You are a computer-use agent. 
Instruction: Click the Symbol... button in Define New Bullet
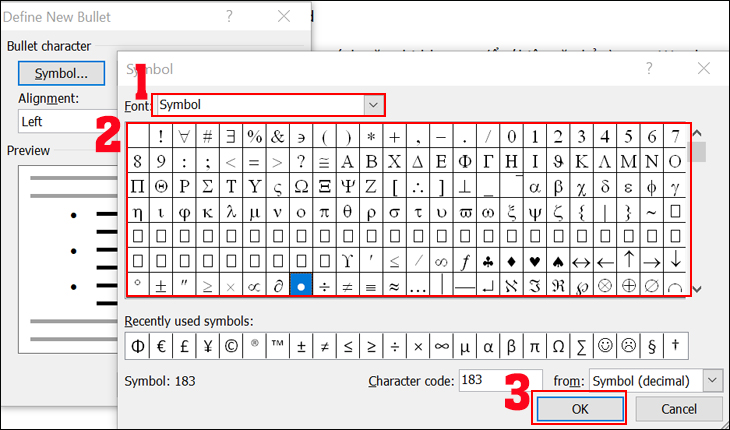coord(61,74)
